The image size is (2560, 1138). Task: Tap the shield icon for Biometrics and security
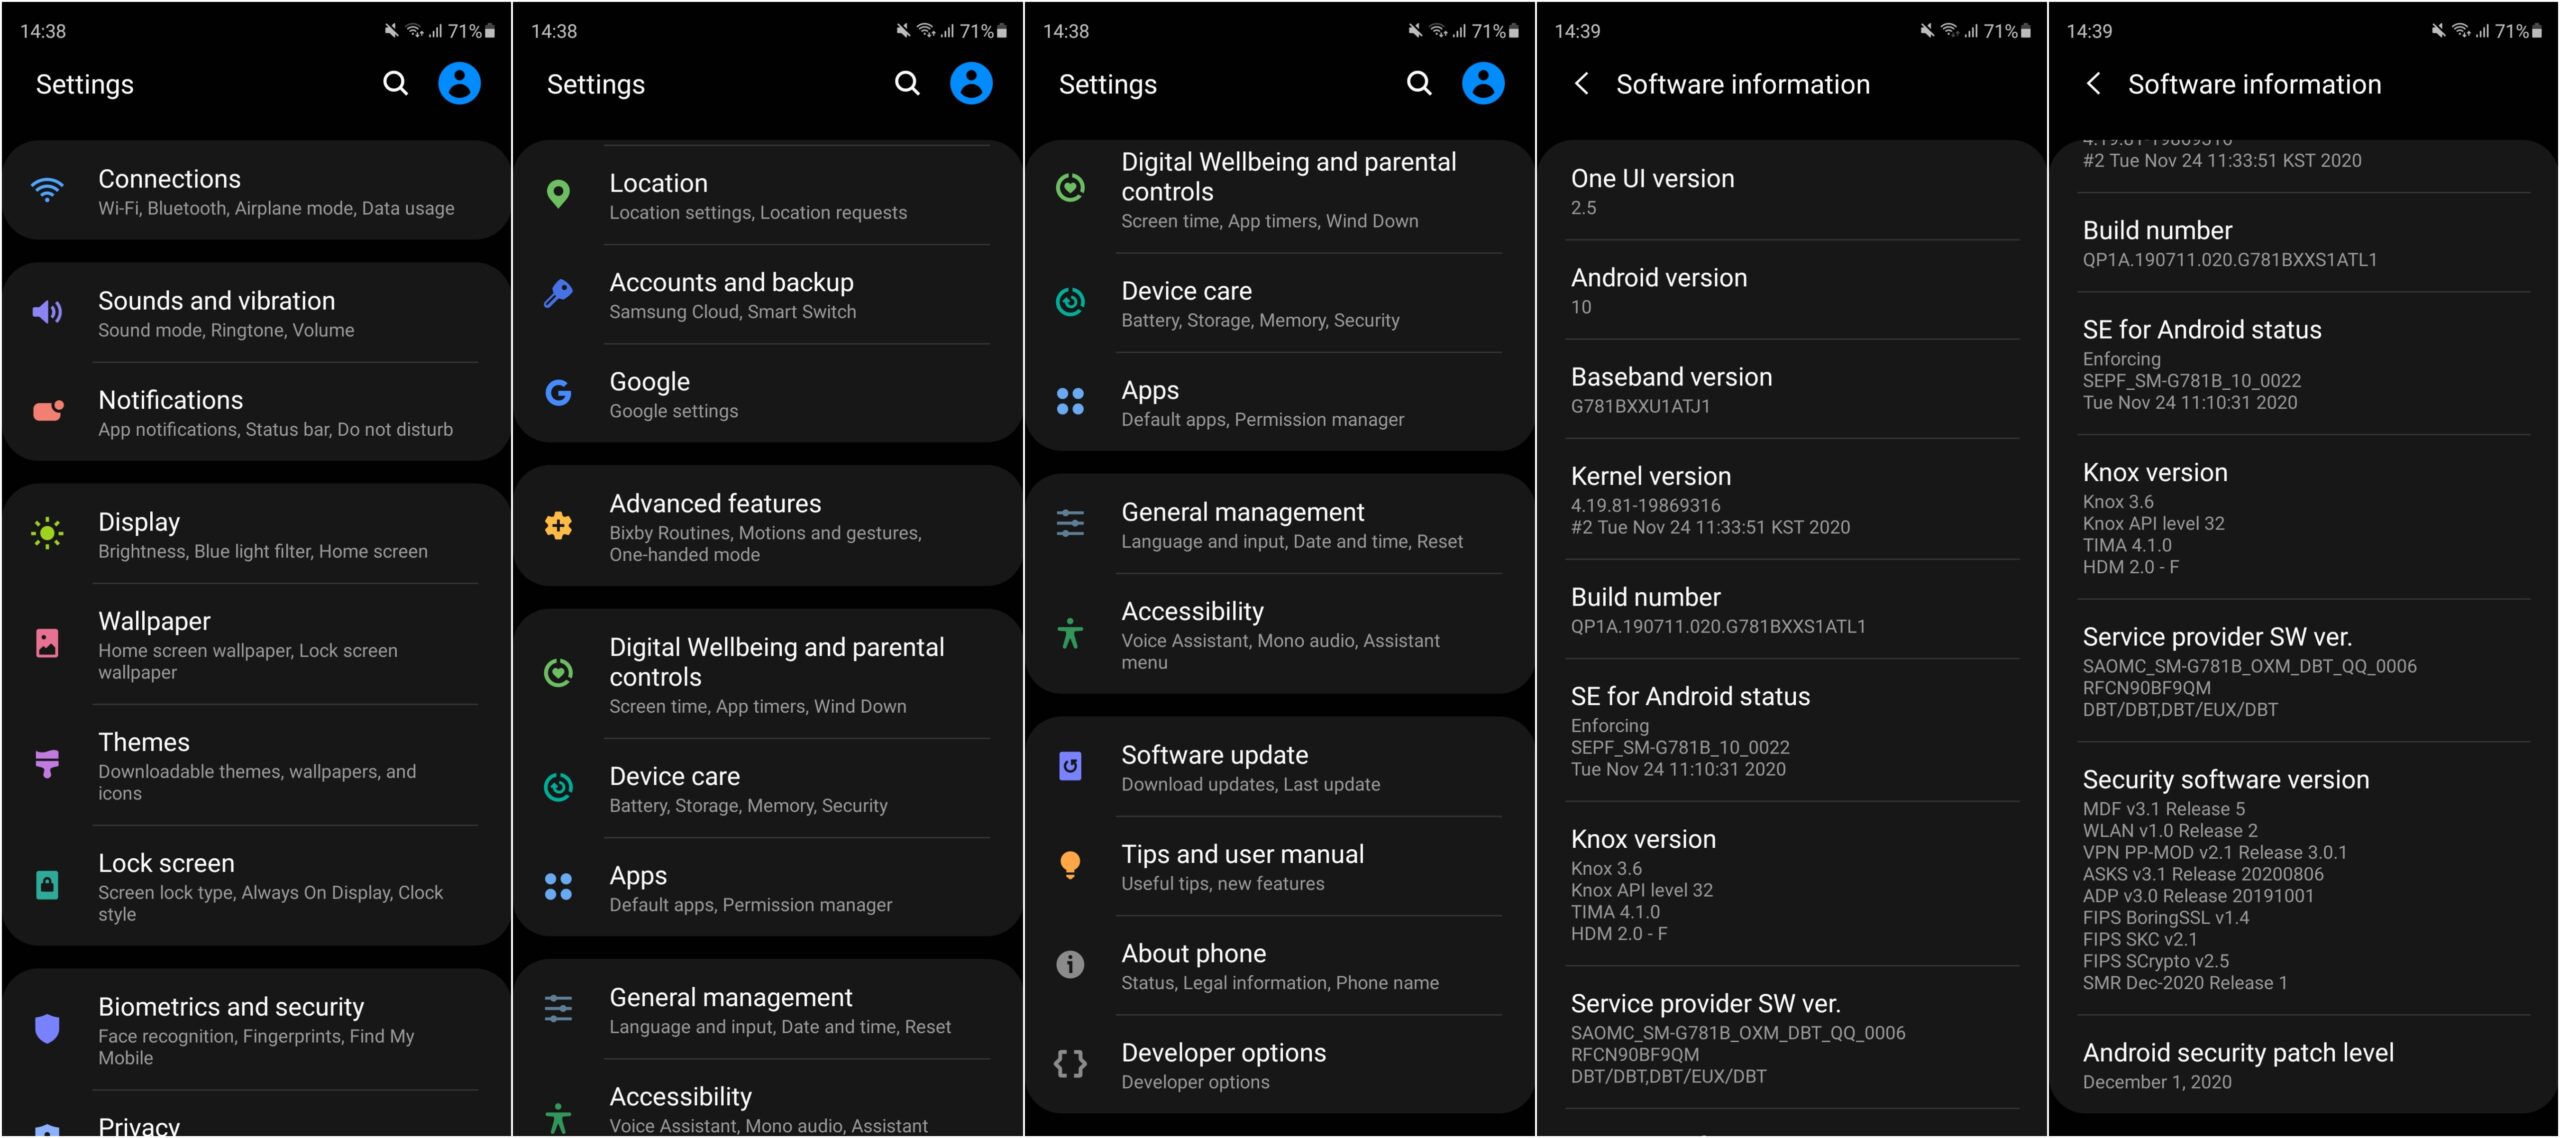pos(47,1028)
